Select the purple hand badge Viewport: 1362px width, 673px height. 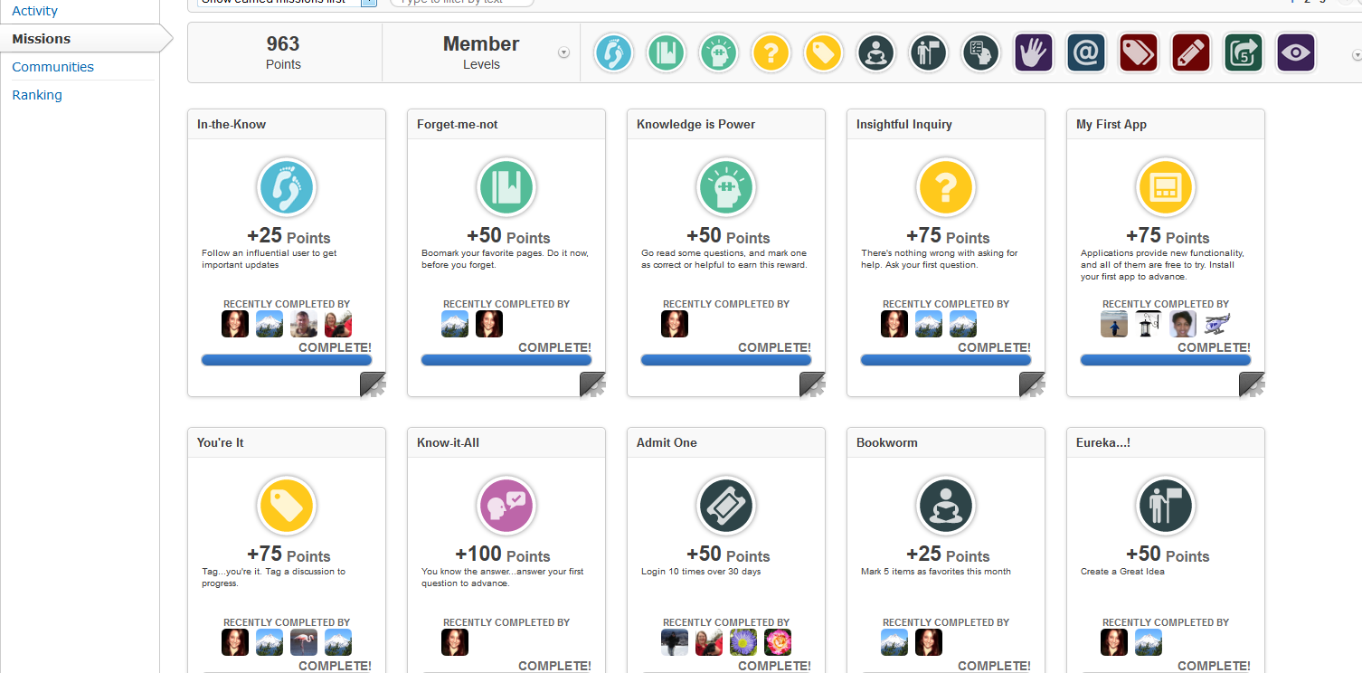coord(1033,53)
